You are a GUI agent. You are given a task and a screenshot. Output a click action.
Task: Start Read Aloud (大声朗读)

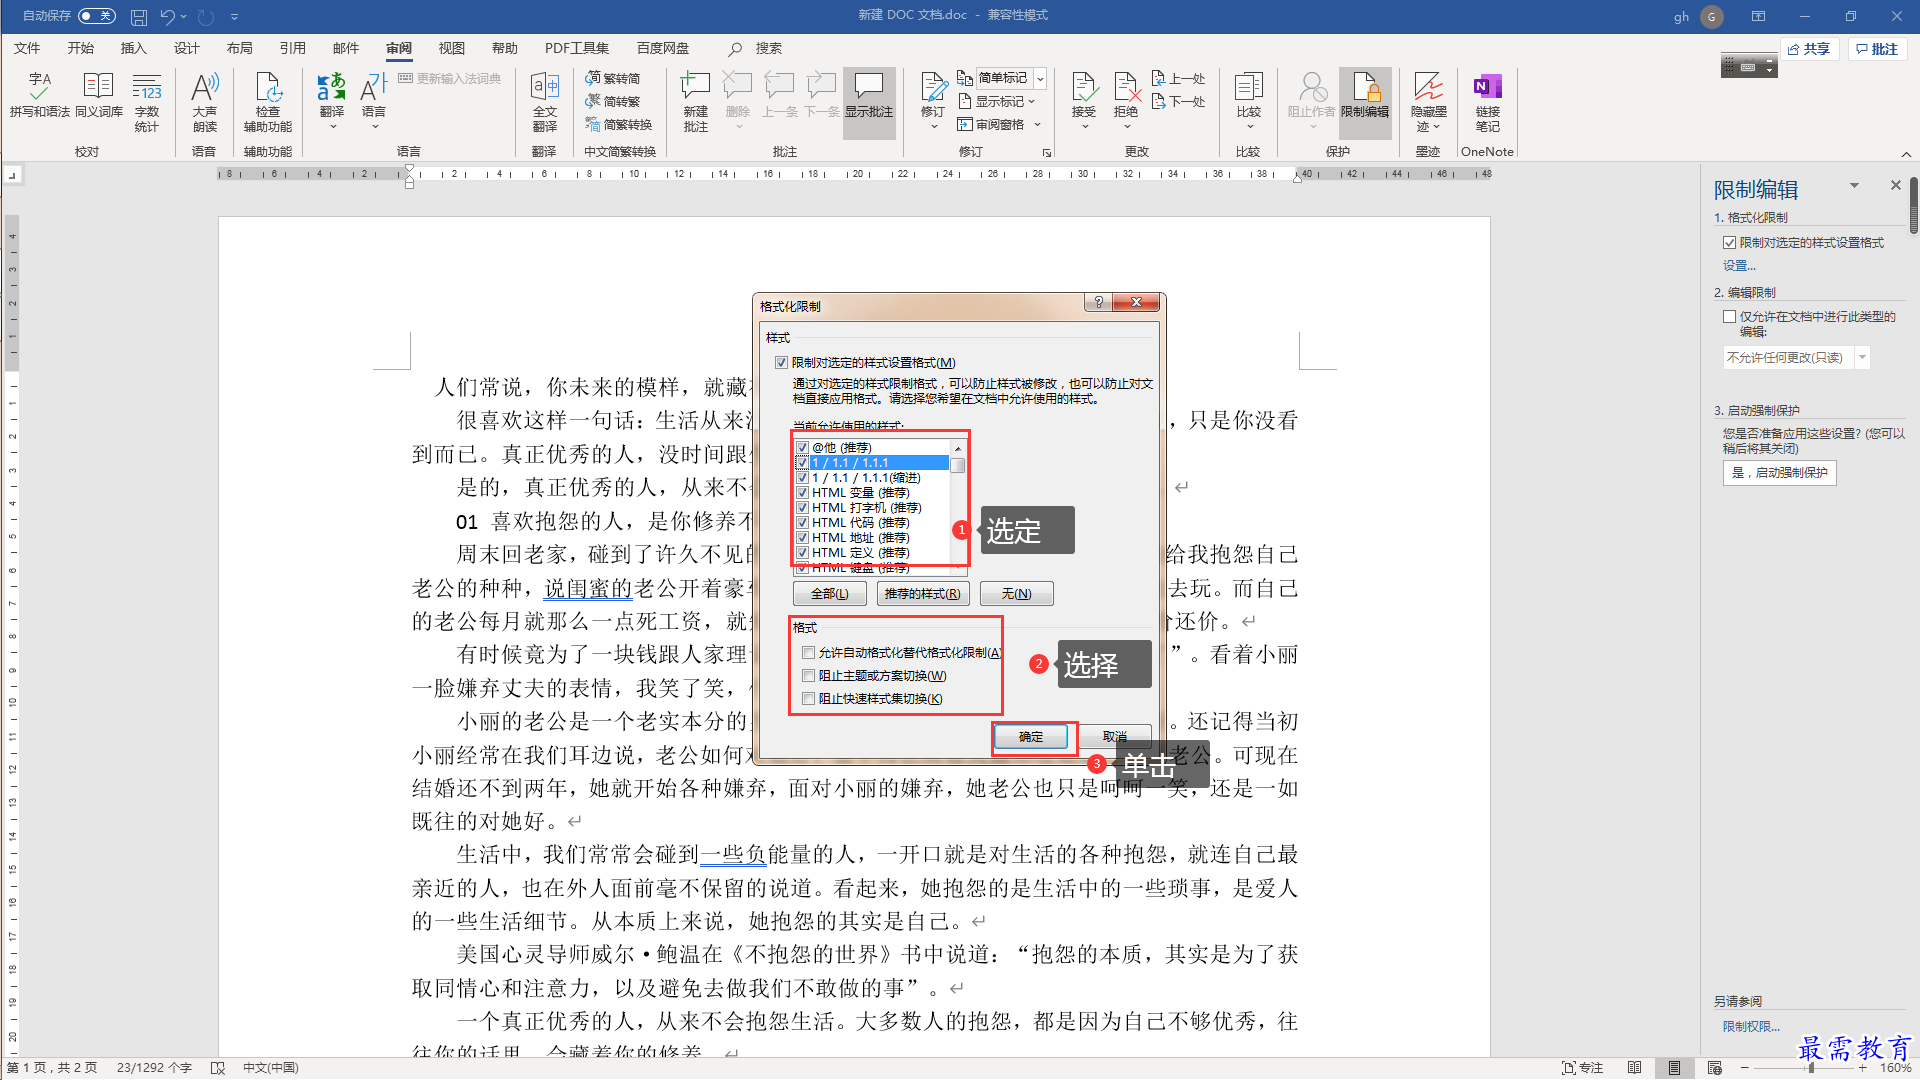click(x=205, y=102)
